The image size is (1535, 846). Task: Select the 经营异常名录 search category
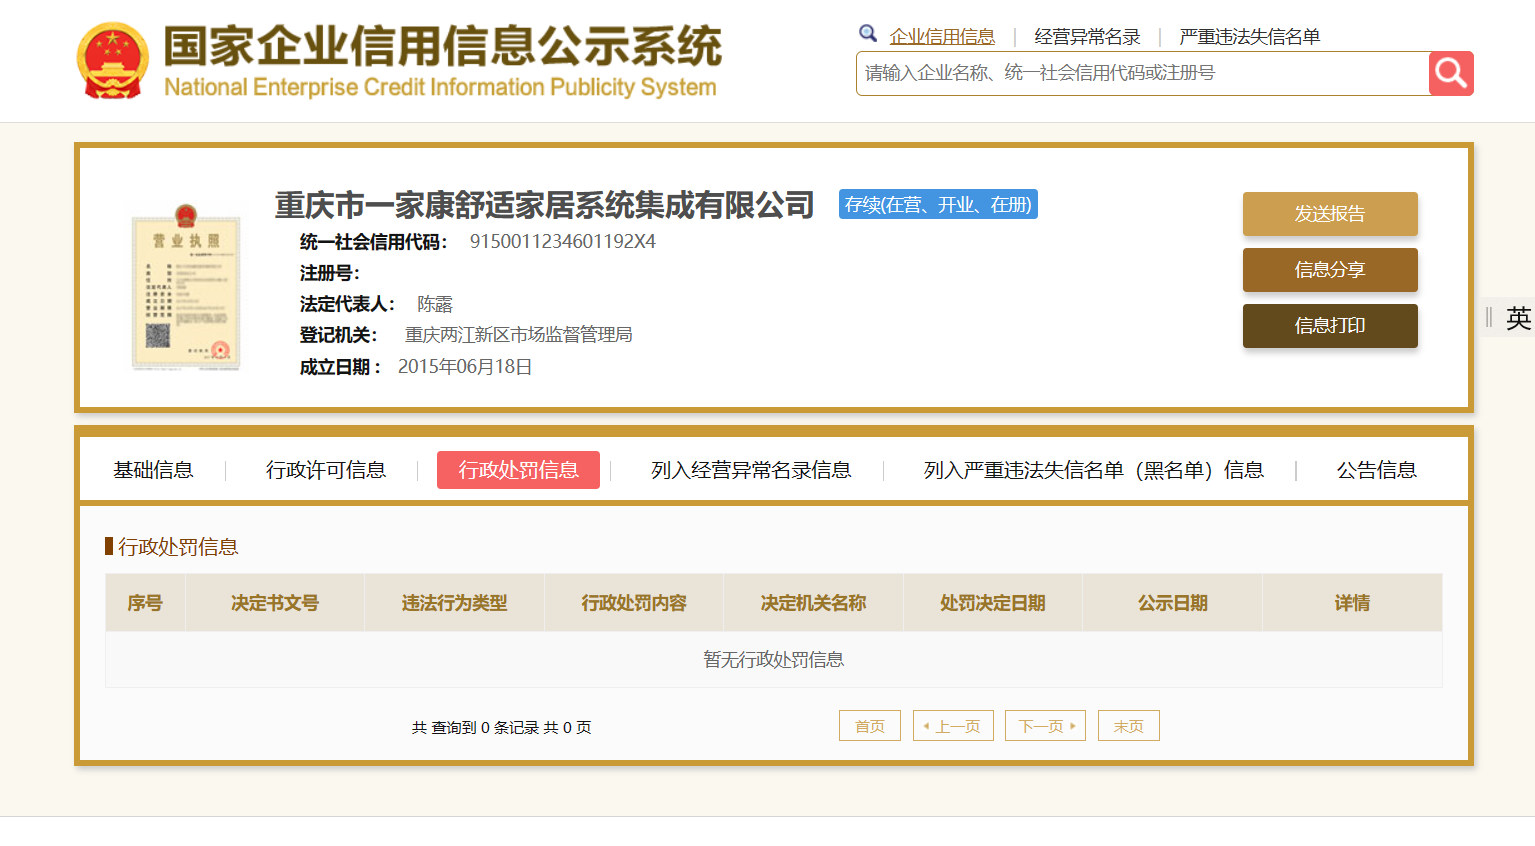point(1087,37)
